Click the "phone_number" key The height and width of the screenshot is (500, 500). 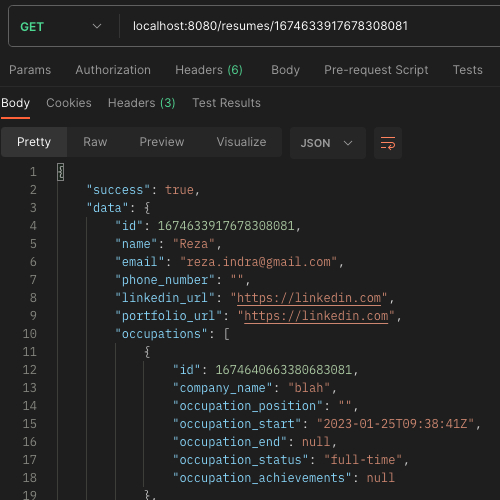165,280
